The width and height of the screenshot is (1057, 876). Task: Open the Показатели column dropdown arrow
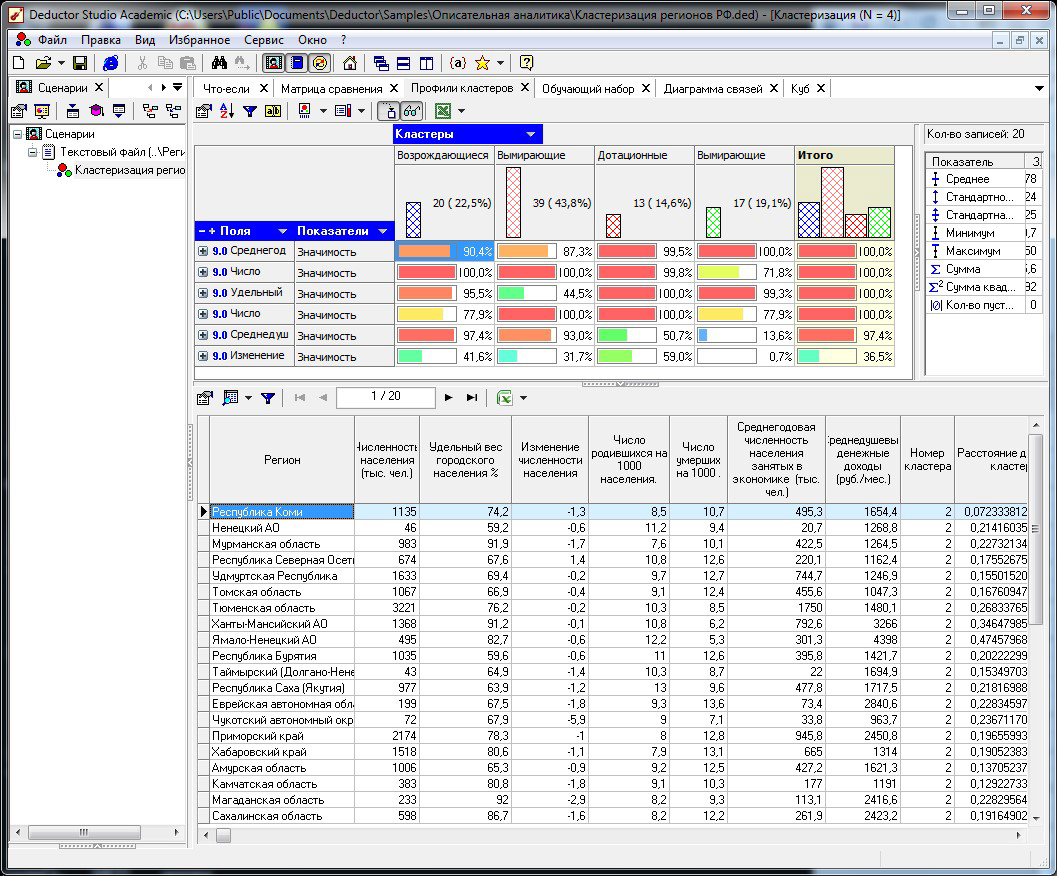(383, 231)
